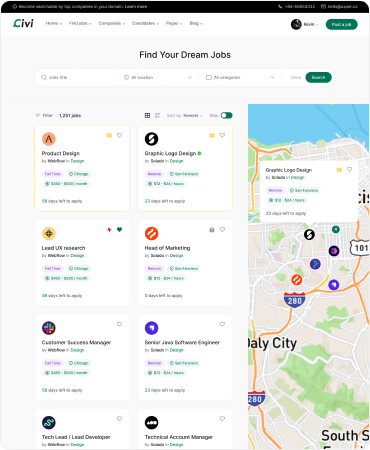Click the red marker pin on map
Screen dimensions: 370x450
[x=296, y=279]
